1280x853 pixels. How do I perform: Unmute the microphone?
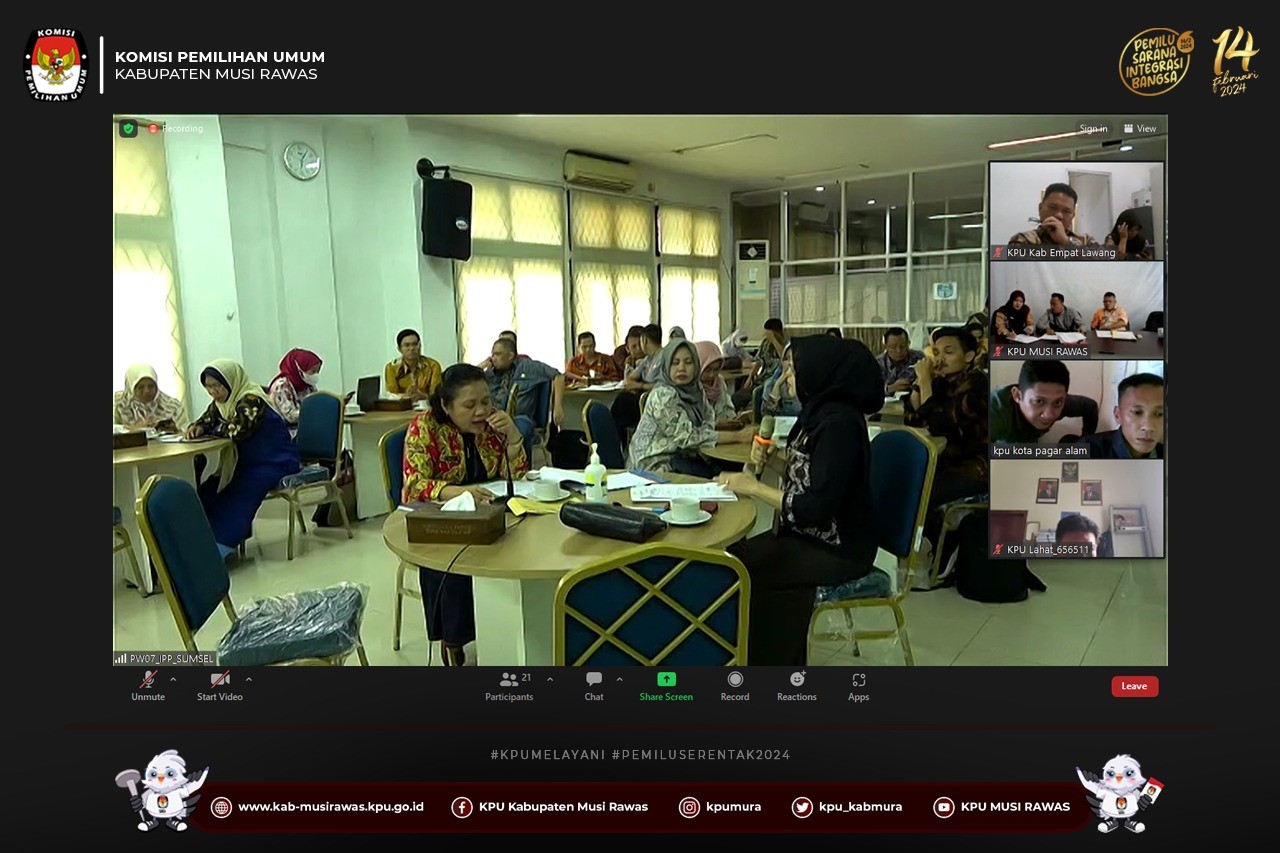[148, 680]
